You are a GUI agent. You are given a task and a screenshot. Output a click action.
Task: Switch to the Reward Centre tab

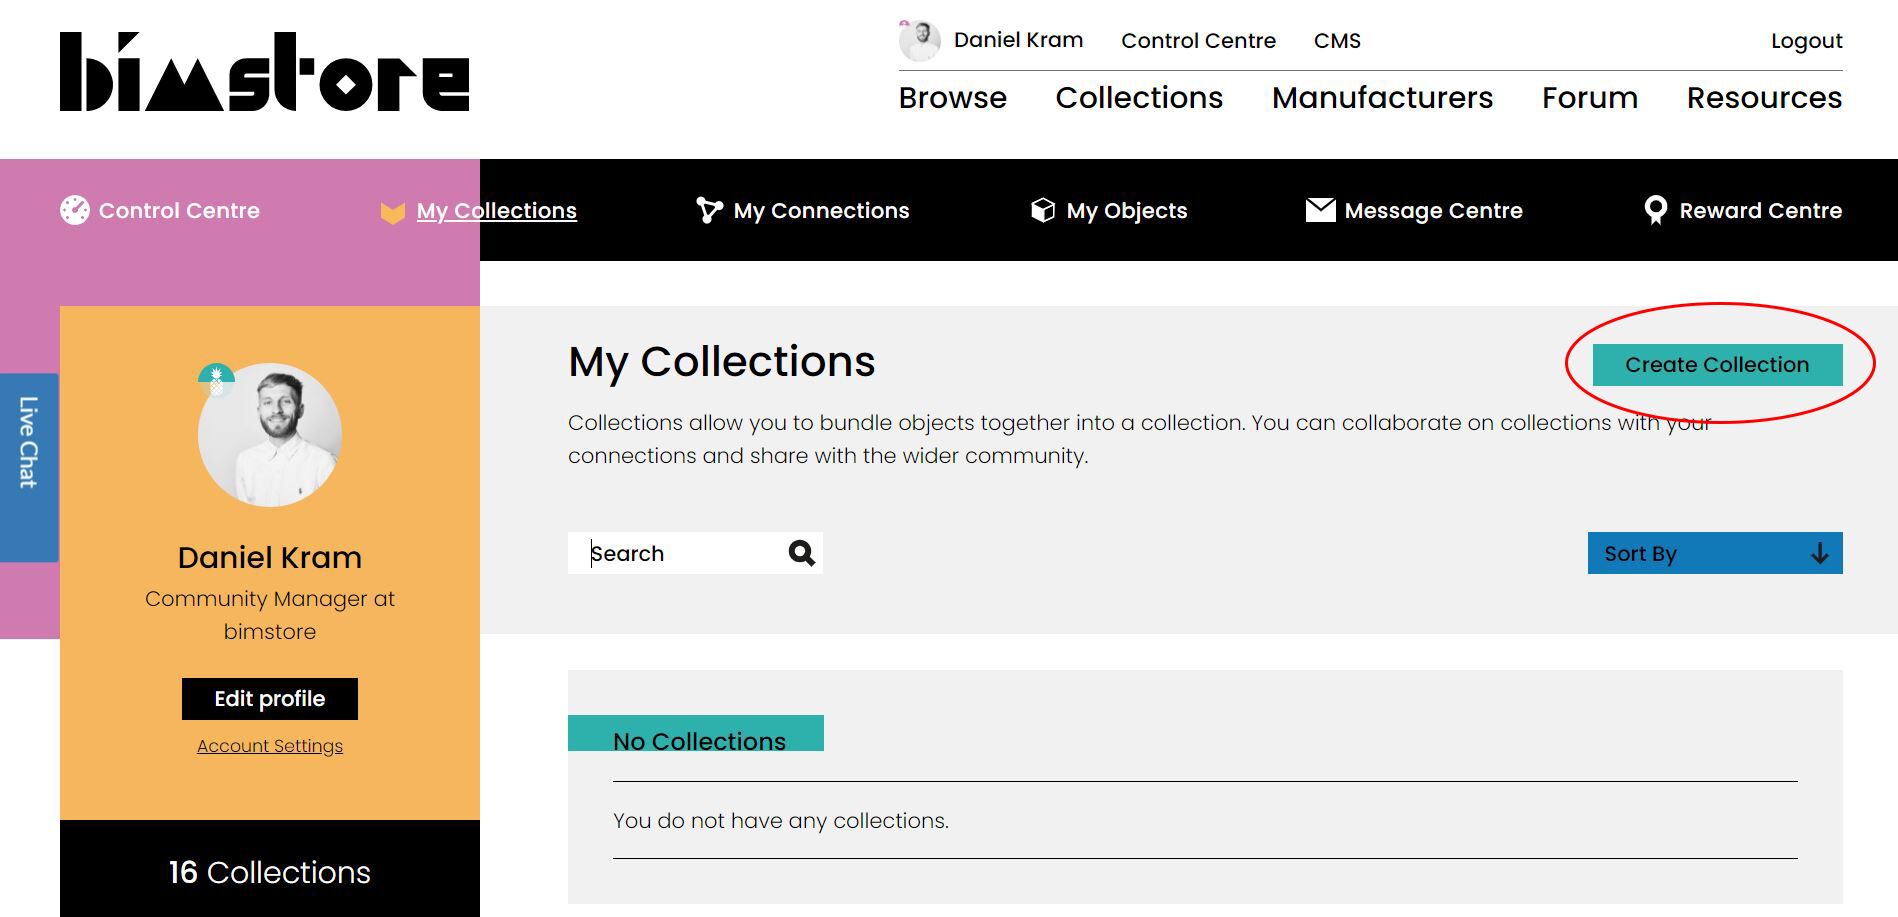click(x=1743, y=210)
